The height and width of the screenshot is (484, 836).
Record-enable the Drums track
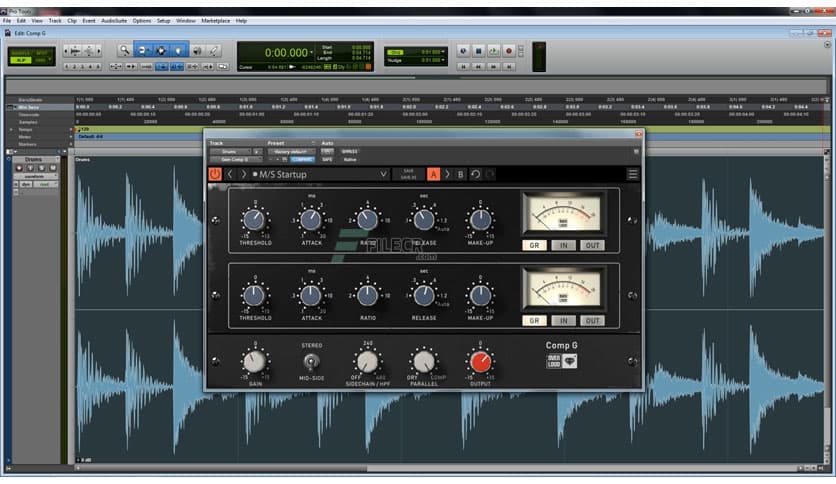[x=19, y=168]
